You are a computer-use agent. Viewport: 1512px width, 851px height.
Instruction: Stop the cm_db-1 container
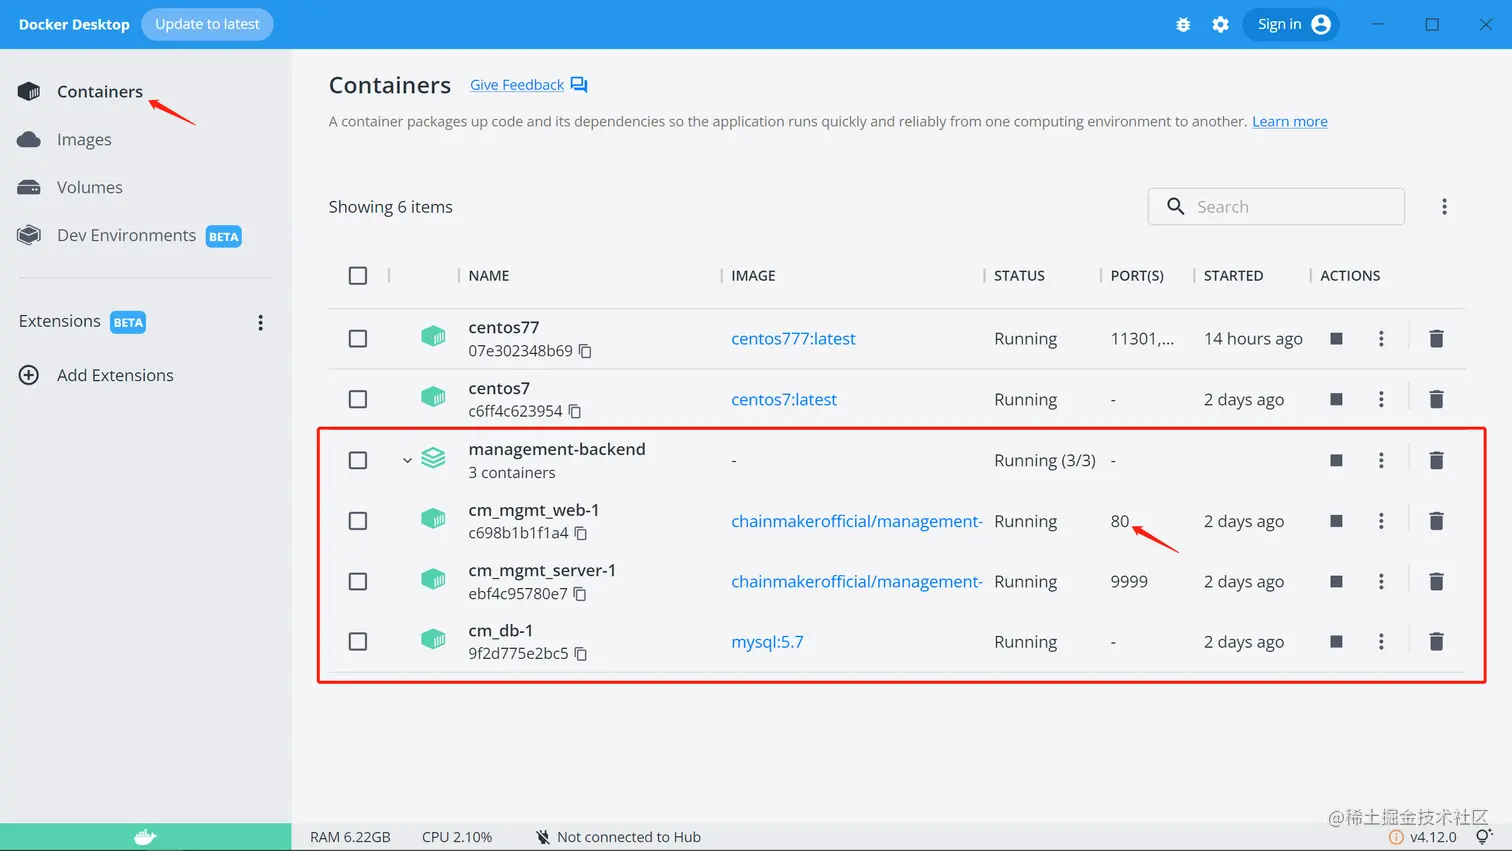click(1336, 641)
